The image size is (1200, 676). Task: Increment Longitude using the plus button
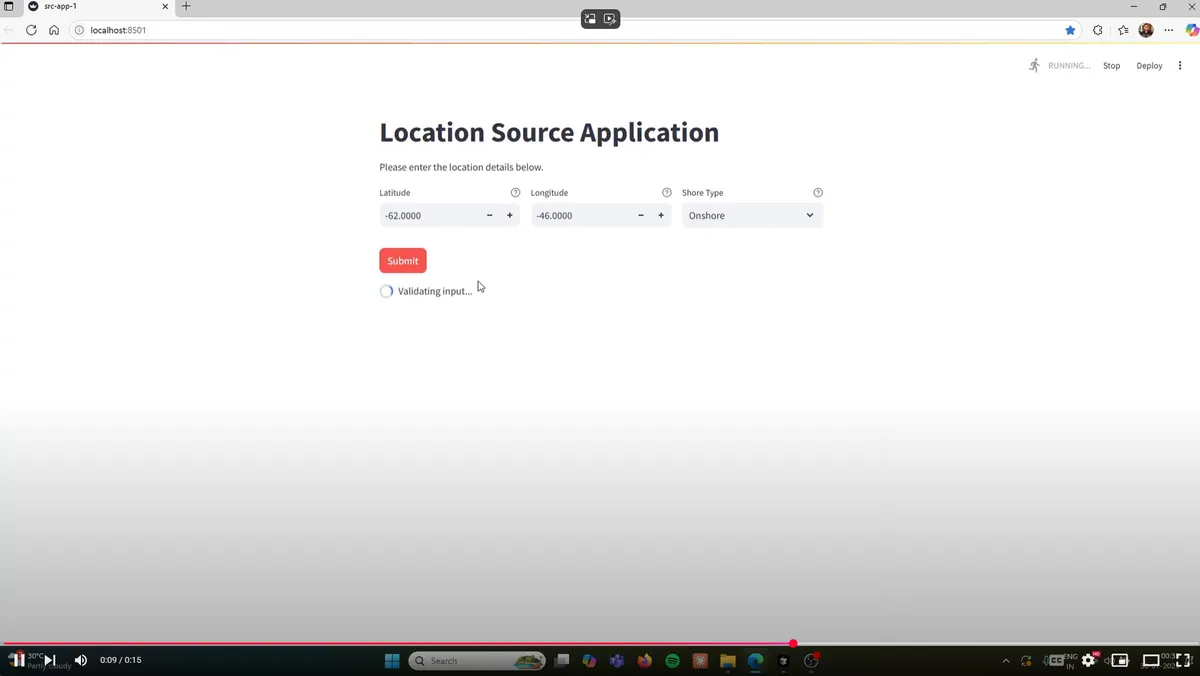tap(661, 216)
